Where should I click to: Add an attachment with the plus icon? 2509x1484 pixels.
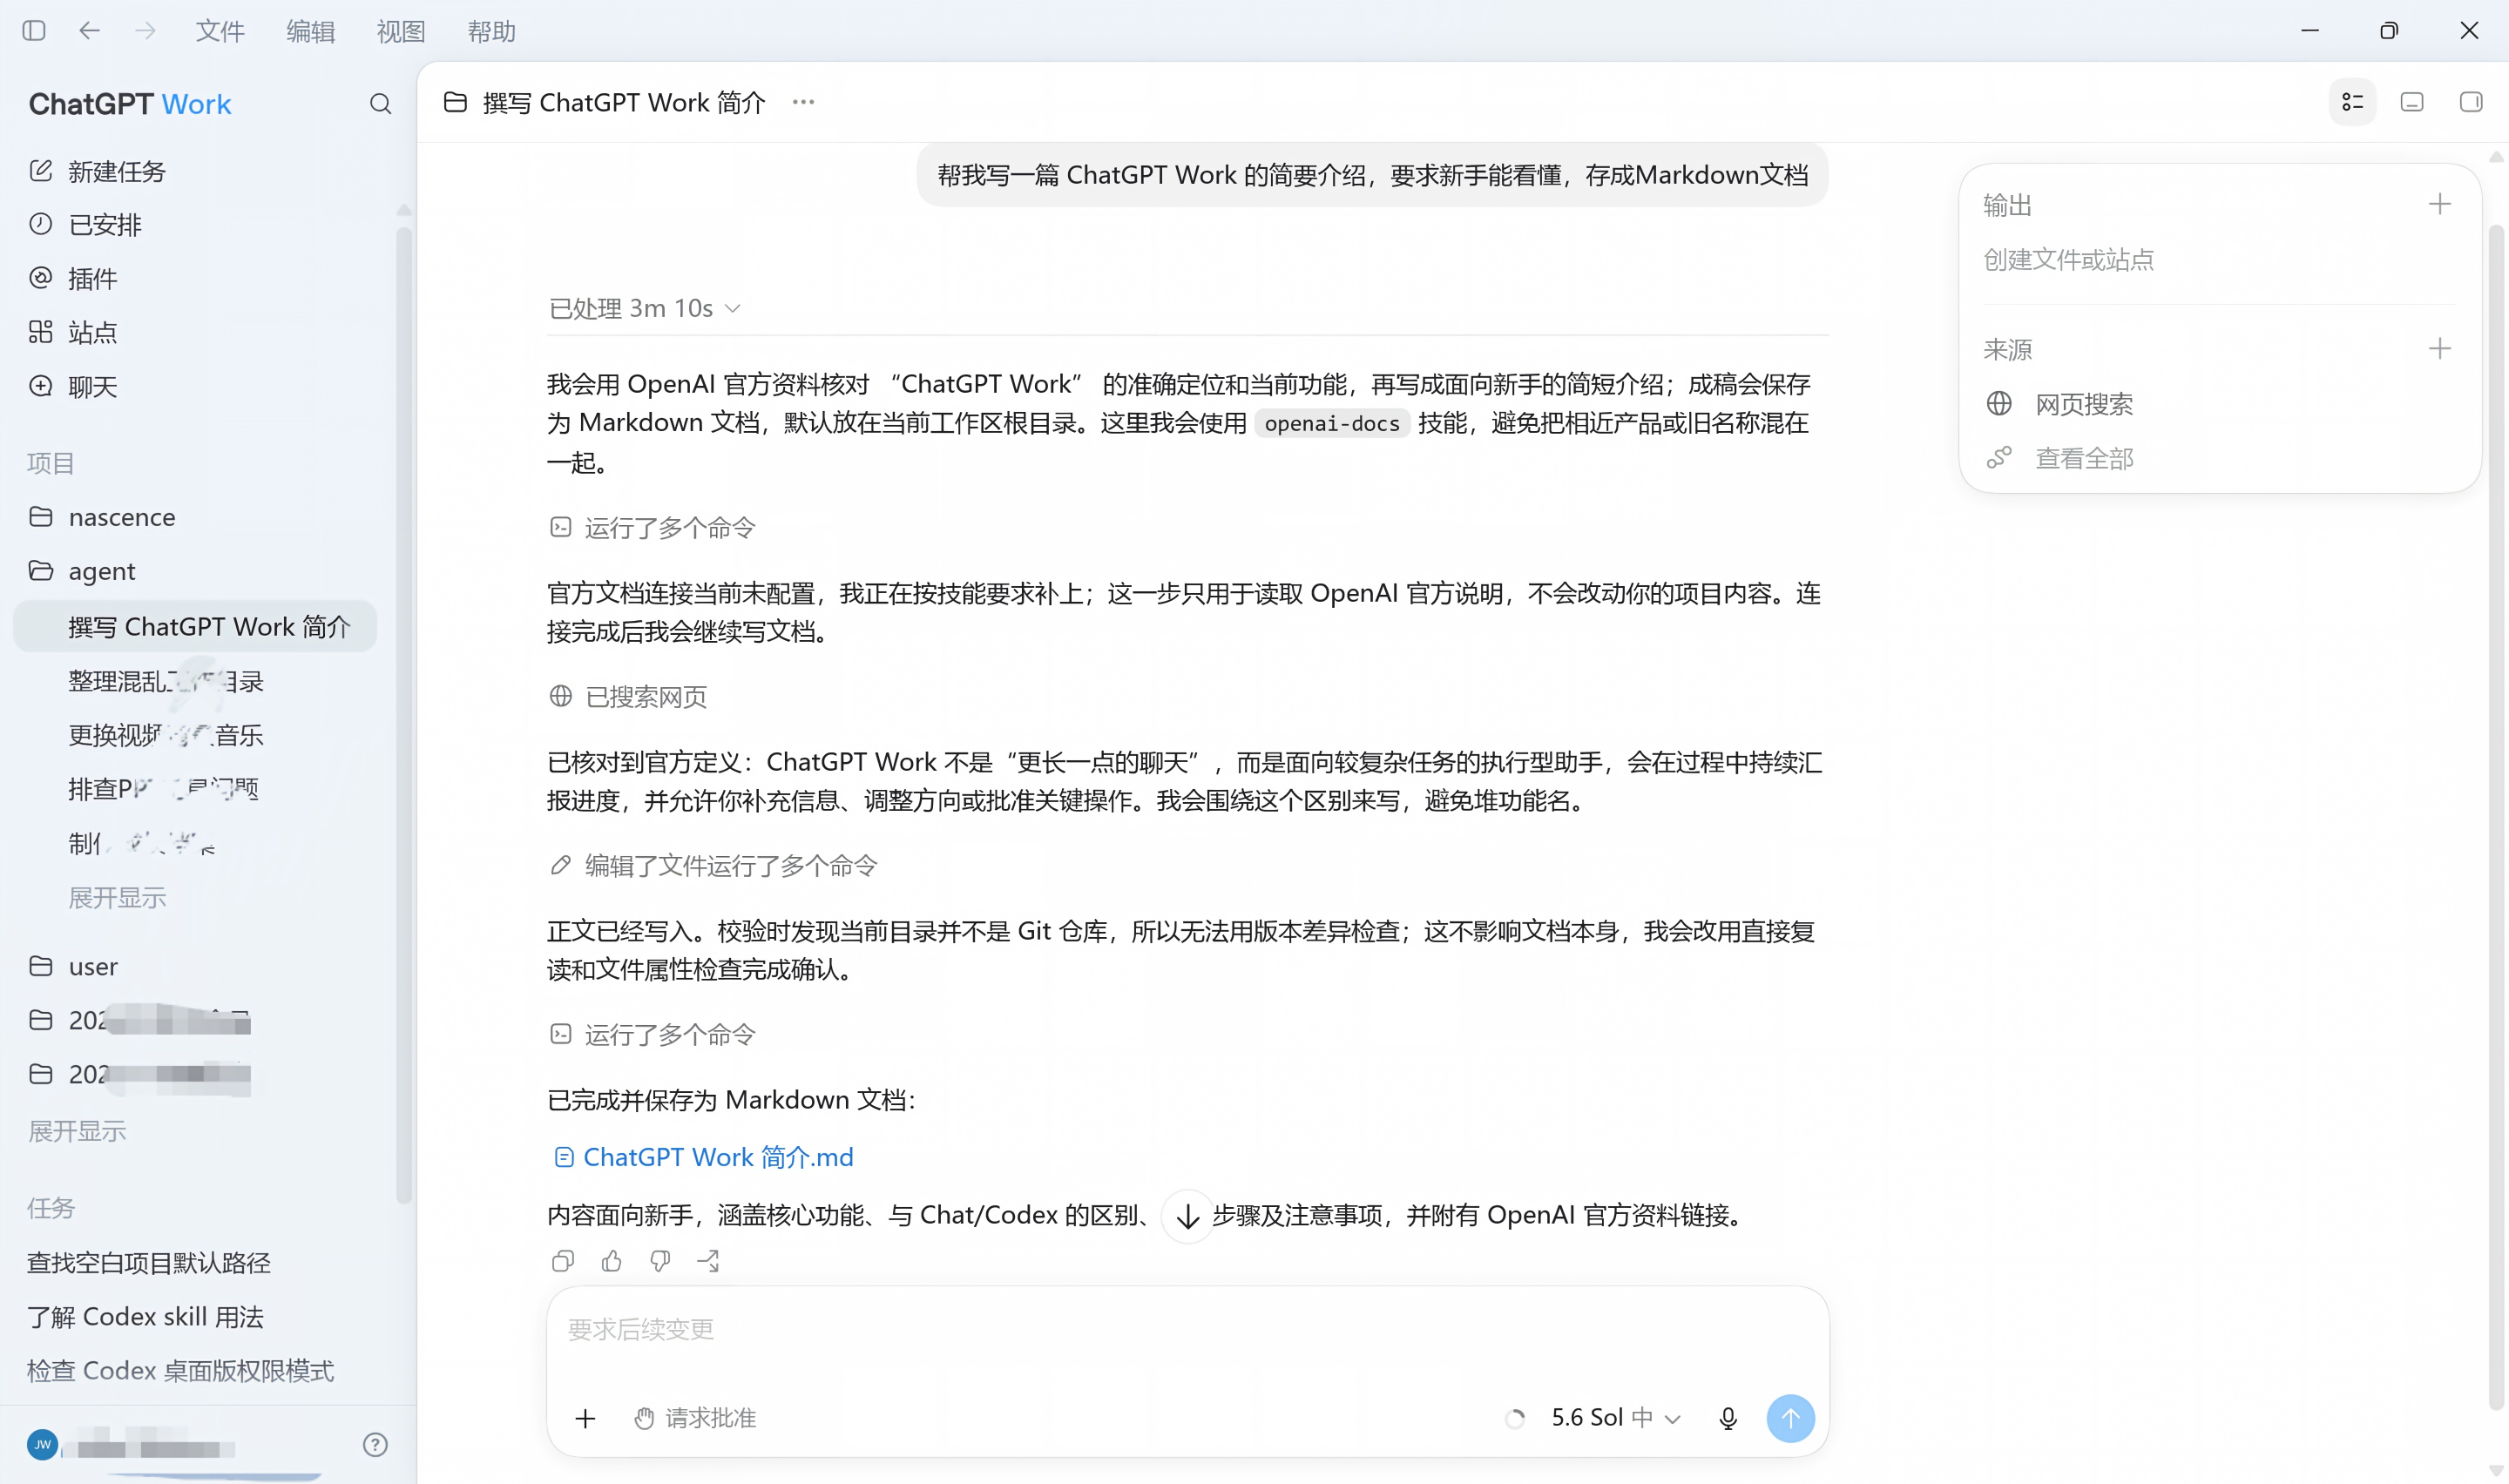tap(585, 1419)
